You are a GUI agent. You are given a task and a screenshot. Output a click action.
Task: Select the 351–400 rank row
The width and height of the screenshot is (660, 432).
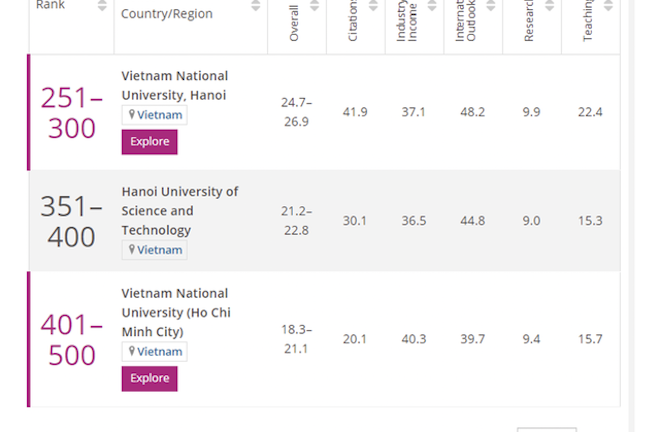pos(71,221)
